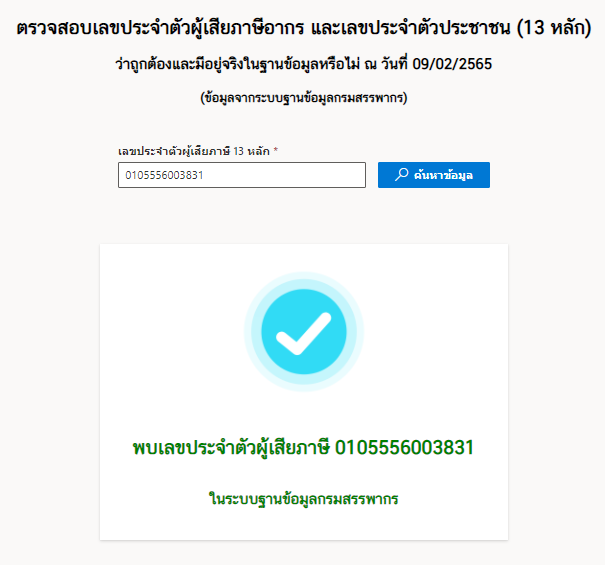Click the entered number 0105556003831 in the textbox

pos(164,175)
